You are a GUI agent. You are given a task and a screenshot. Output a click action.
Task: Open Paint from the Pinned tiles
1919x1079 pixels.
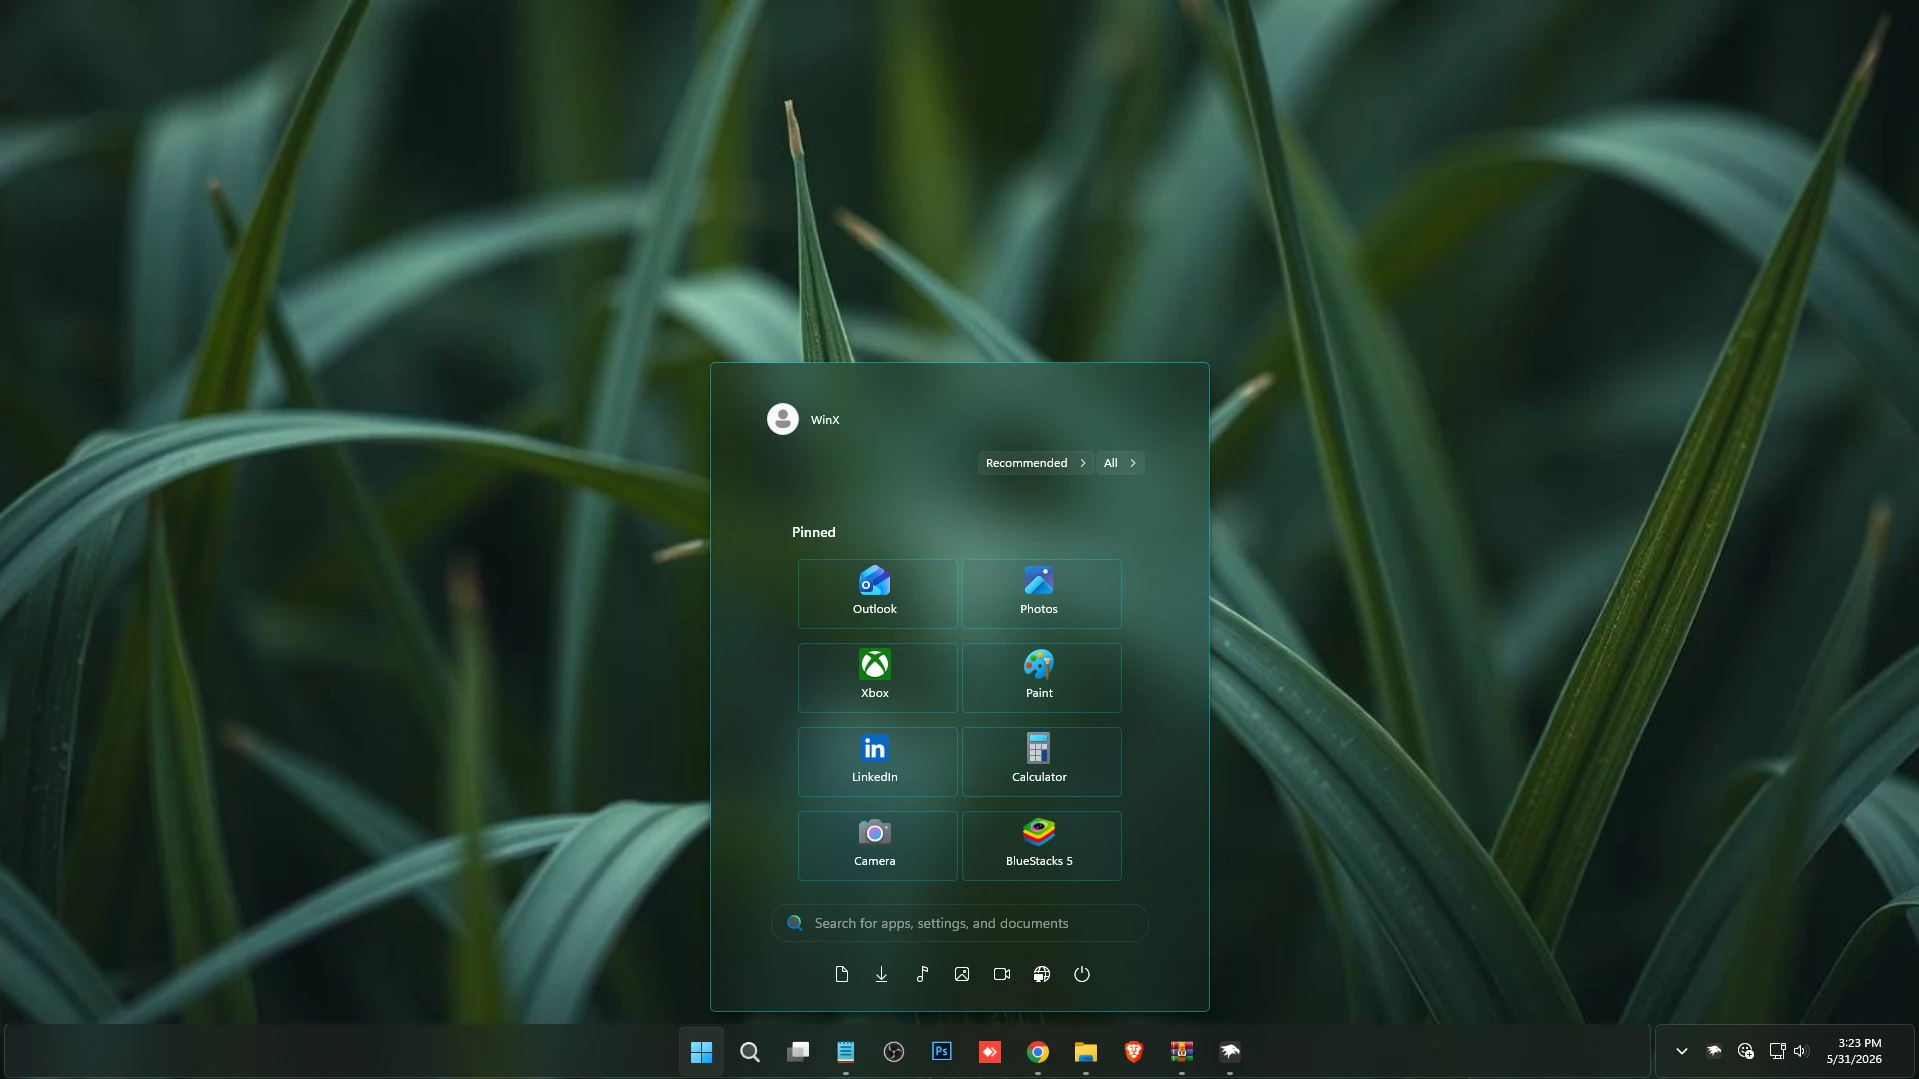pos(1041,678)
